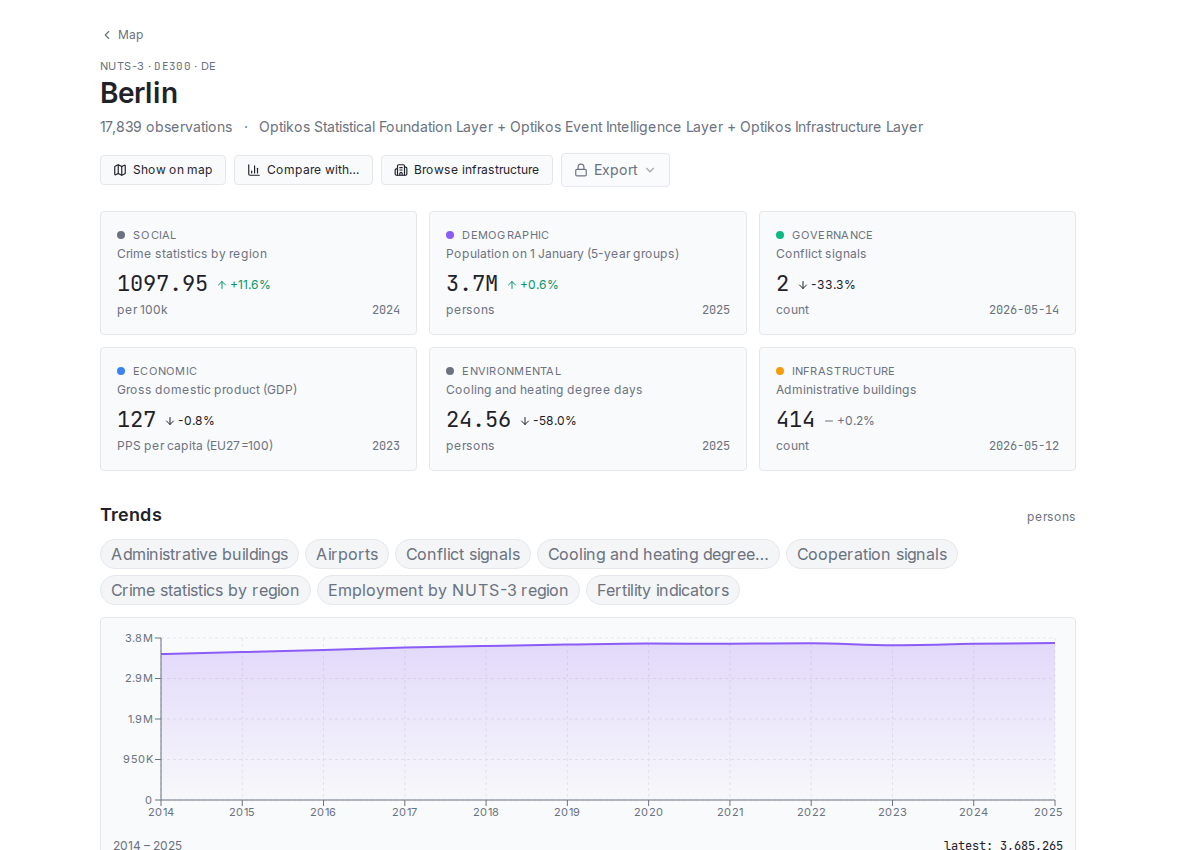Select the Cooperation signals trend chip
This screenshot has width=1180, height=850.
[x=871, y=554]
